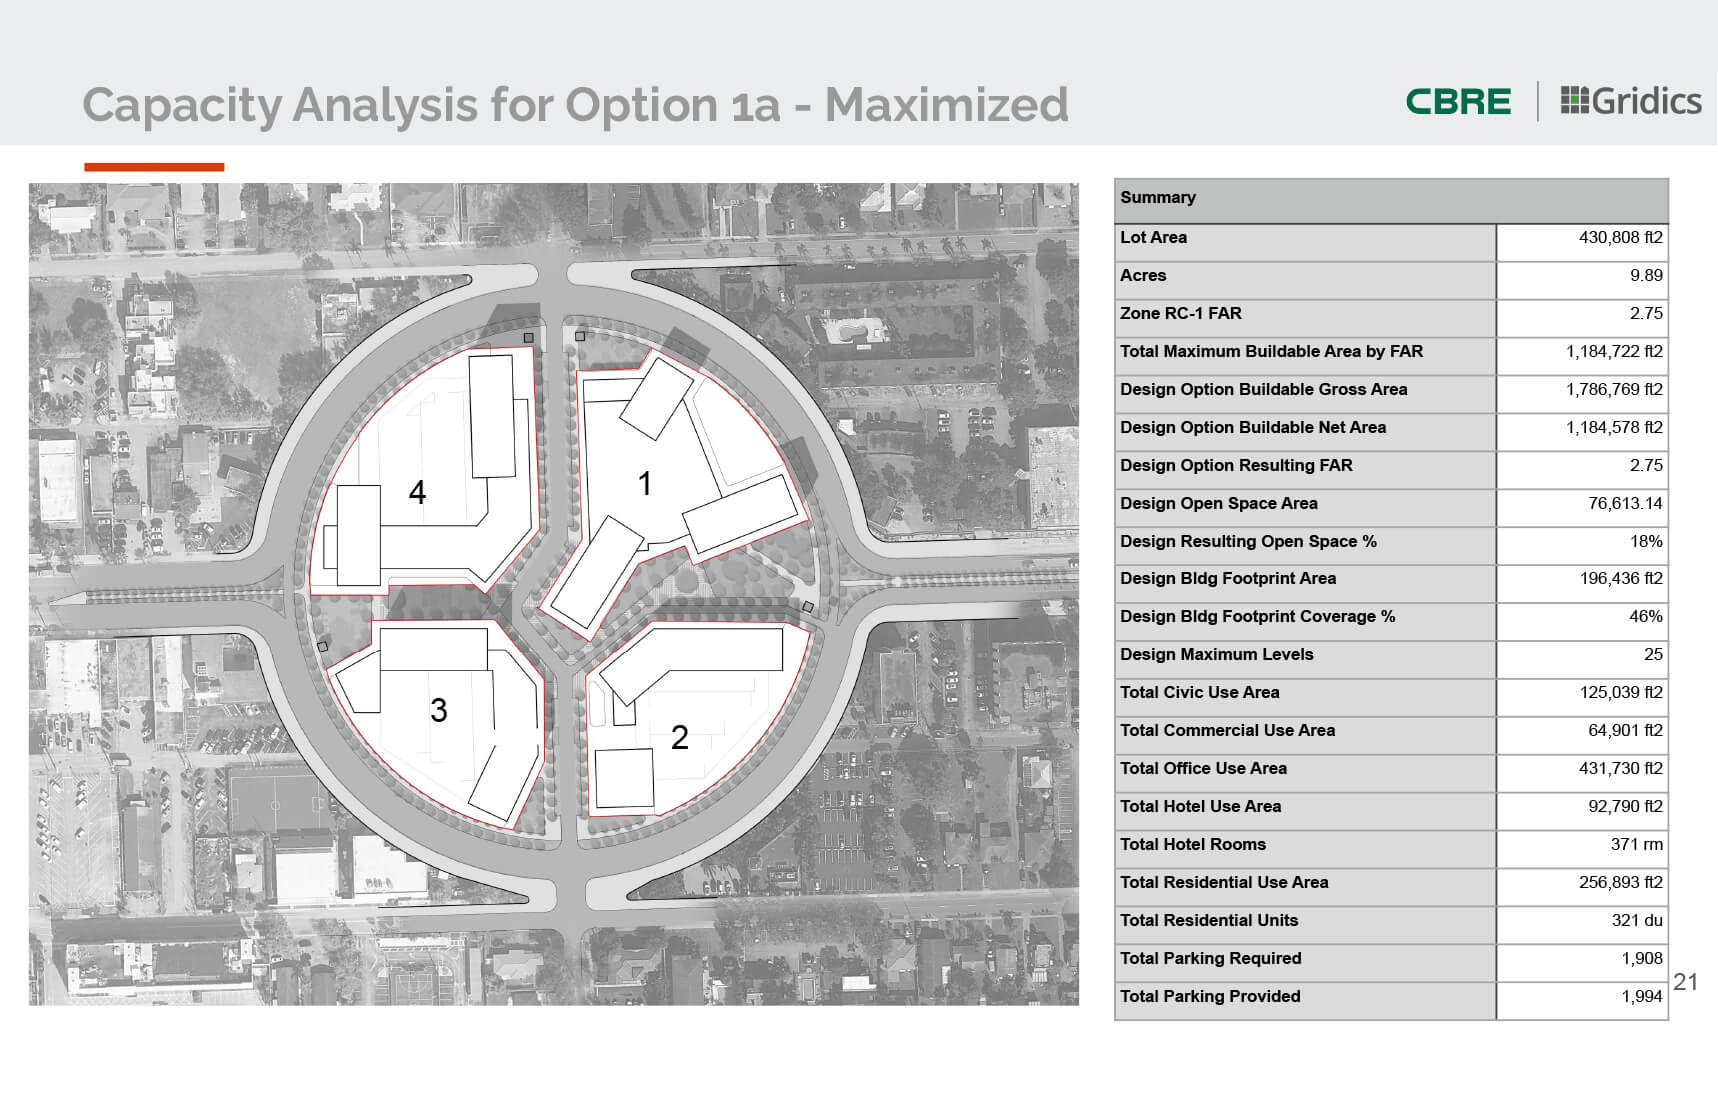1718x1102 pixels.
Task: Click the Design Maximum Levels value 25
Action: pos(1653,655)
